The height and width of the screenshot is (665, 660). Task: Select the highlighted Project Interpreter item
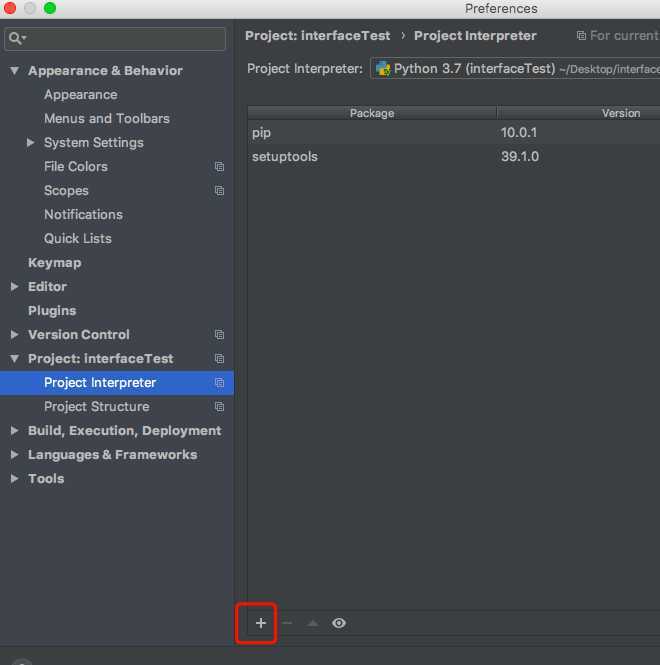coord(117,383)
